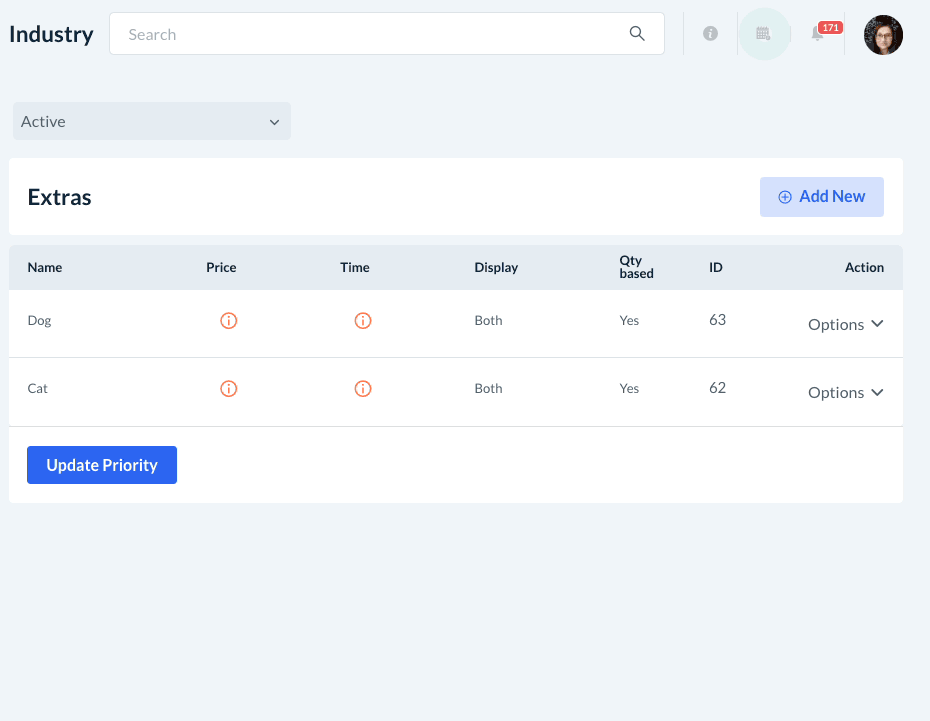
Task: Click the Name column header
Action: [45, 267]
